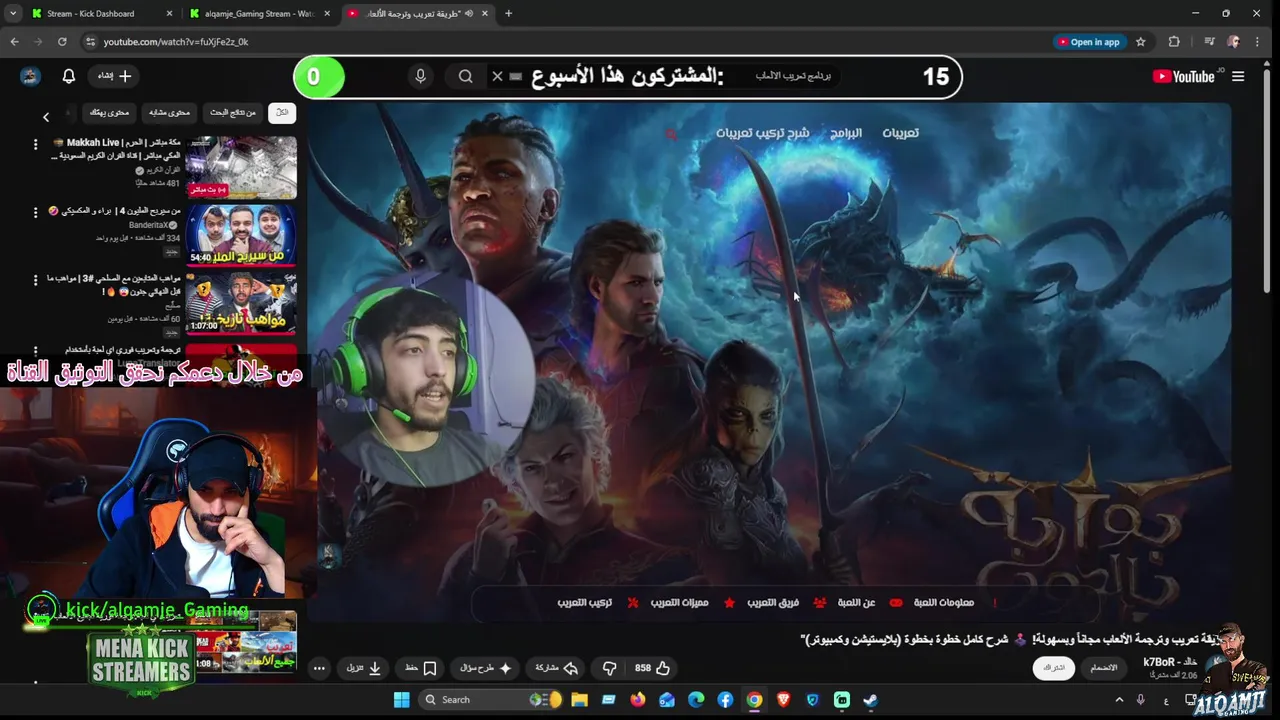This screenshot has width=1280, height=720.
Task: Click عن اللعبة link in the video
Action: point(856,603)
